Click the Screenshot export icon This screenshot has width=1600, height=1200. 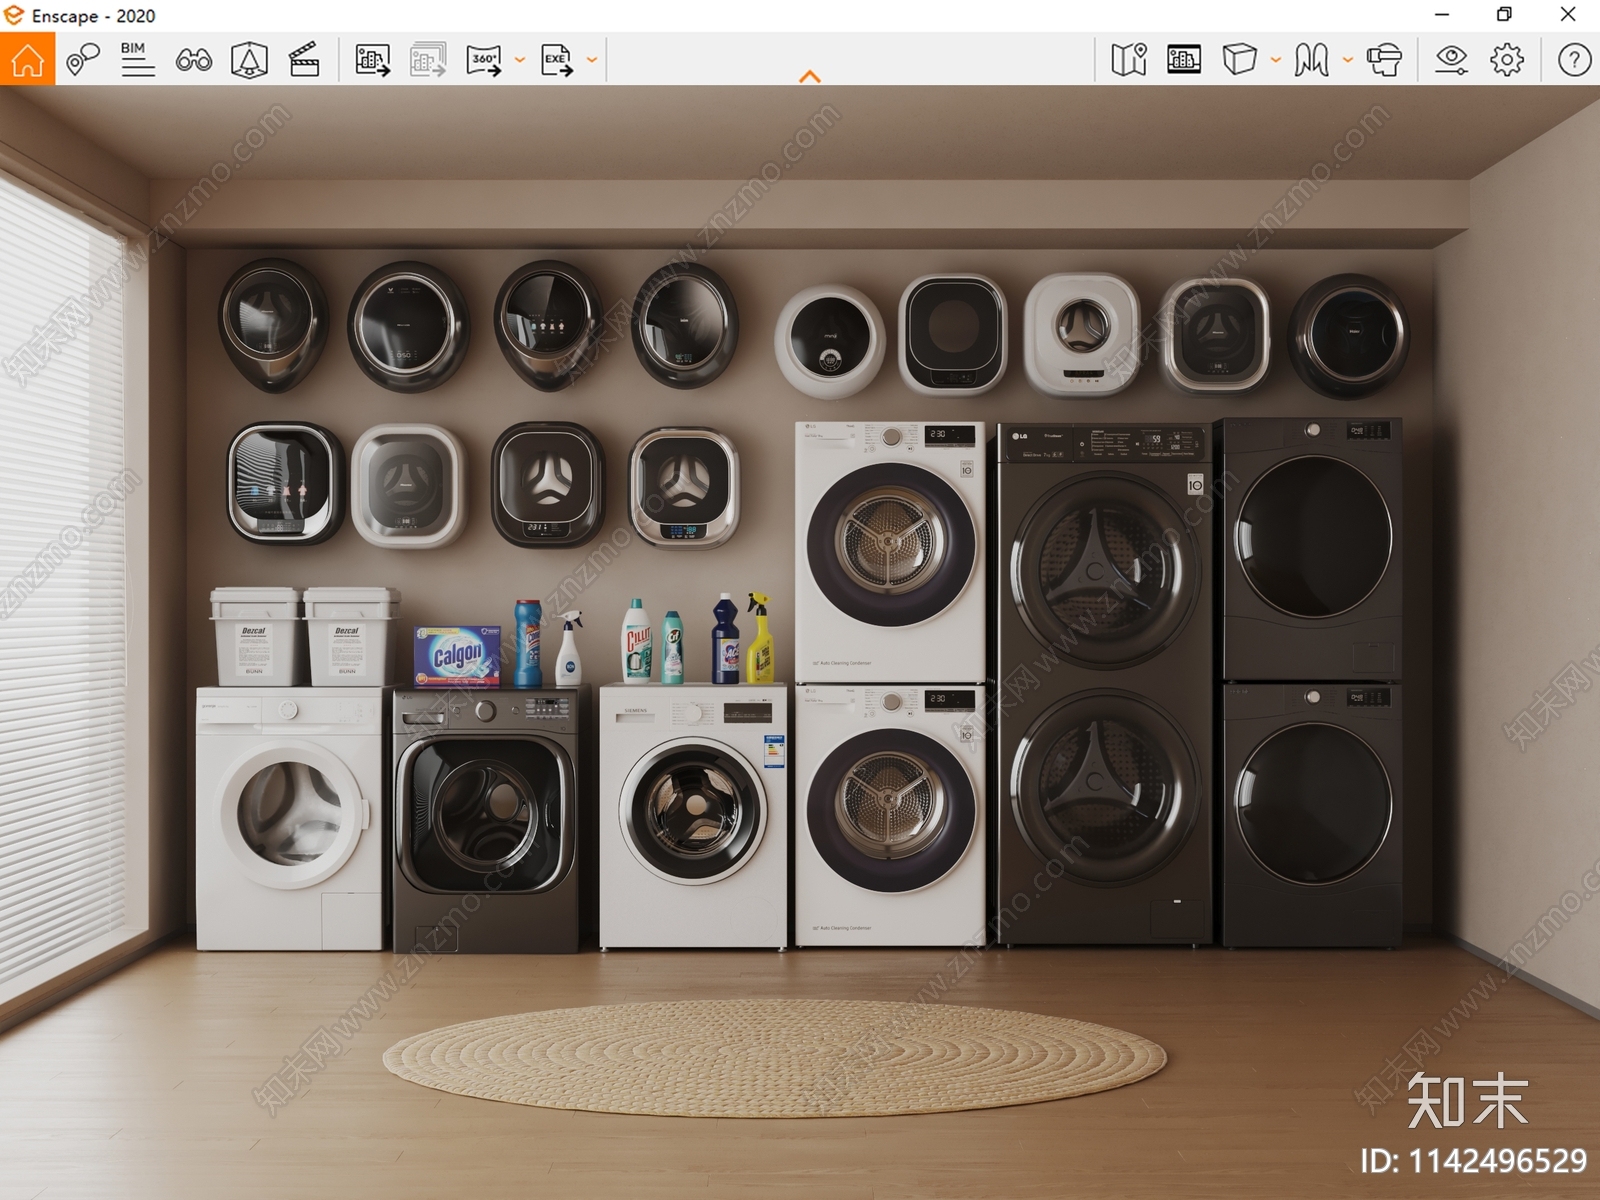coord(373,60)
